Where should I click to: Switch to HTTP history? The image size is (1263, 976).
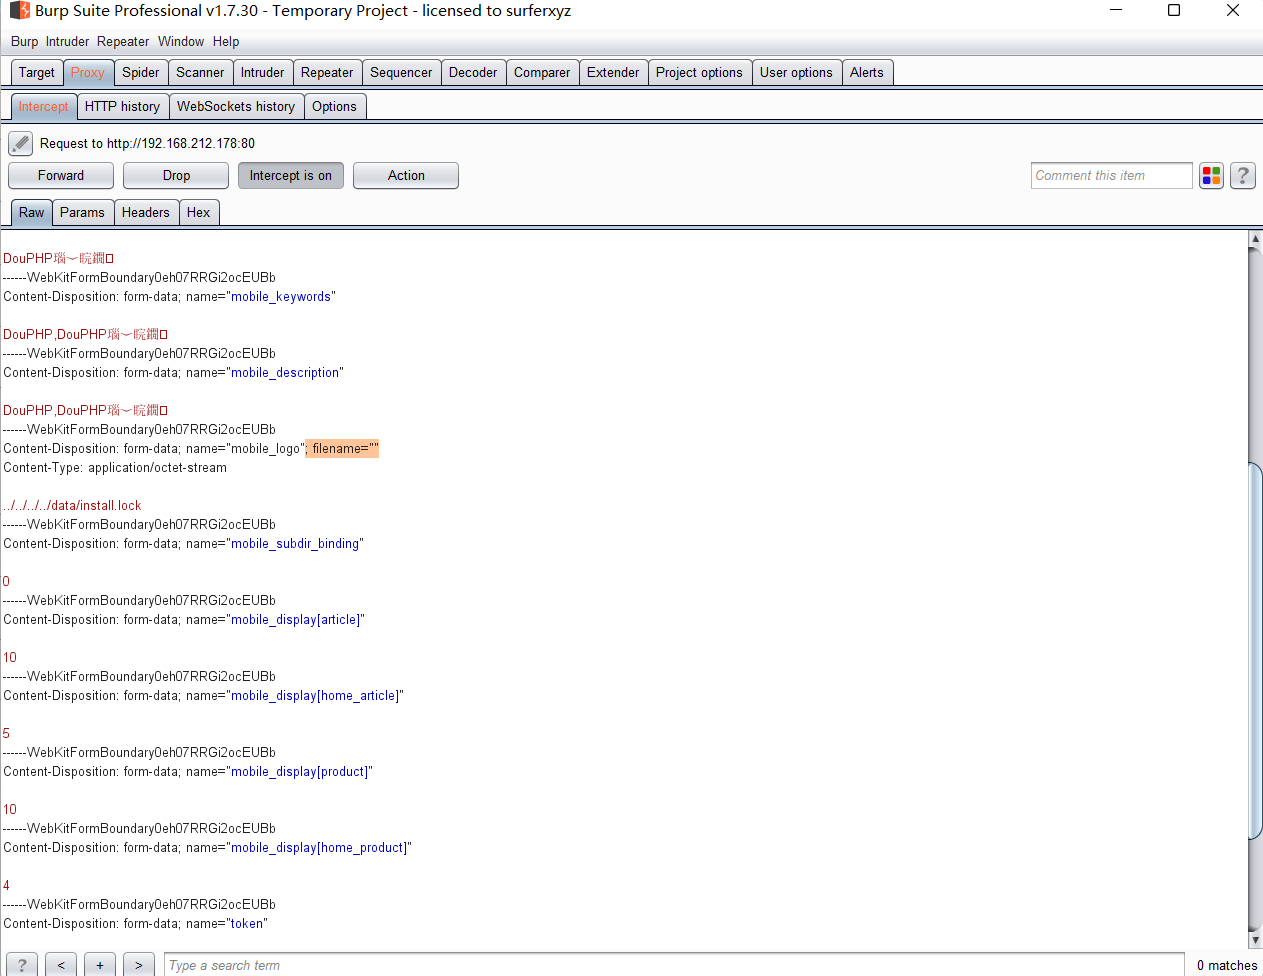122,106
